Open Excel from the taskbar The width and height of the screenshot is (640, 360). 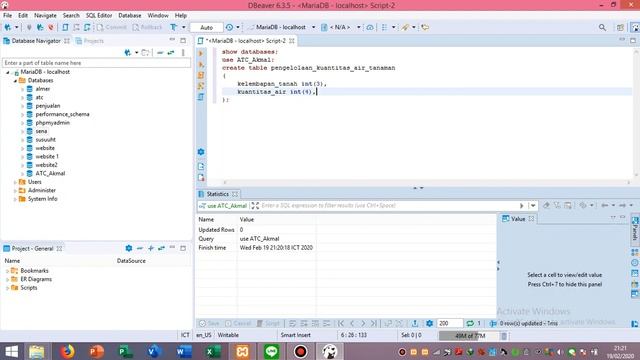pyautogui.click(x=213, y=351)
